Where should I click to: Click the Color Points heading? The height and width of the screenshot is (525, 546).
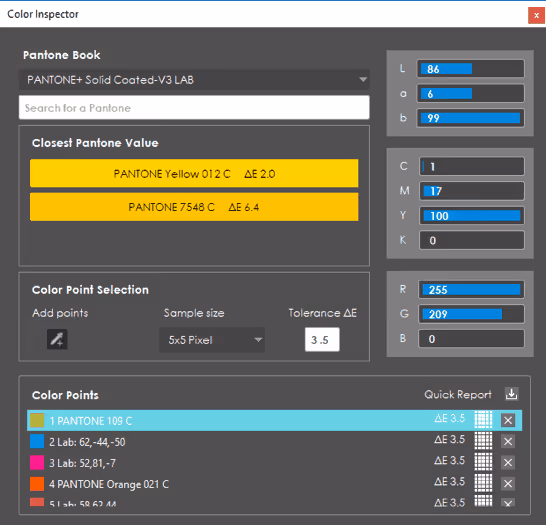coord(65,395)
